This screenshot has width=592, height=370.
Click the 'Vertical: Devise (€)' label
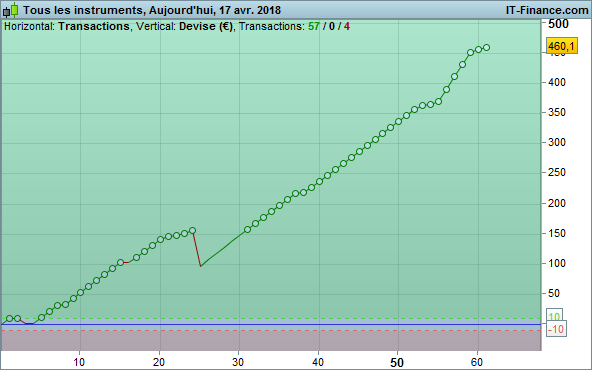[x=185, y=26]
